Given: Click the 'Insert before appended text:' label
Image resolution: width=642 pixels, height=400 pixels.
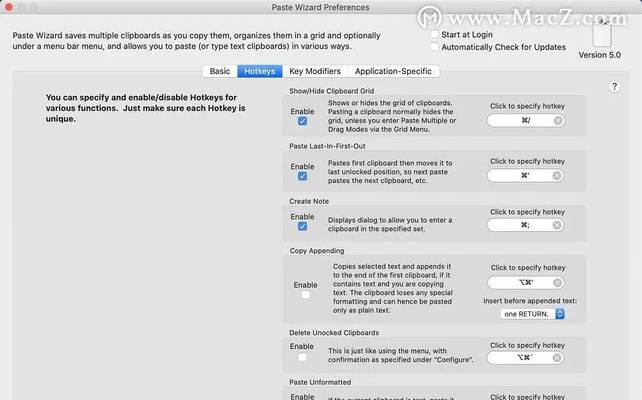Looking at the screenshot, I should (530, 301).
